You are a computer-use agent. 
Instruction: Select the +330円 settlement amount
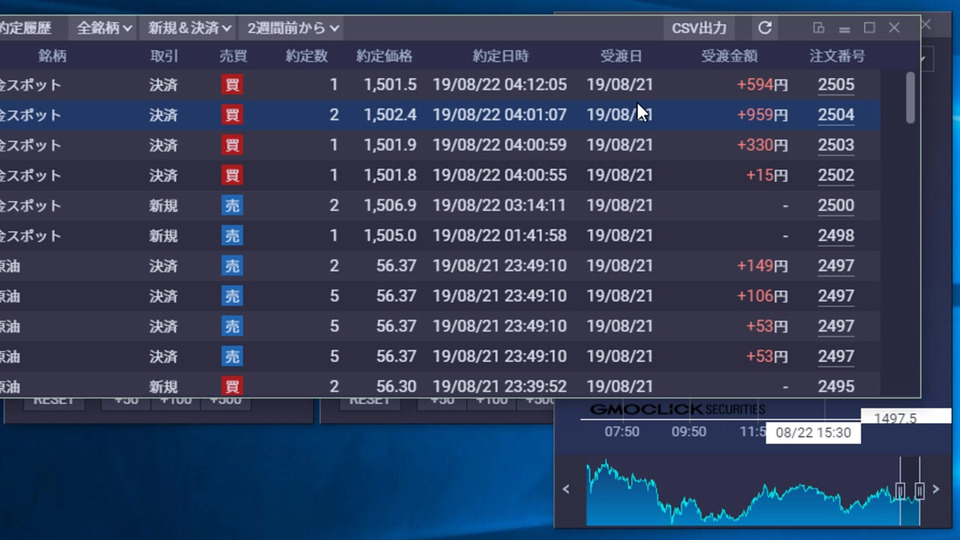[762, 145]
